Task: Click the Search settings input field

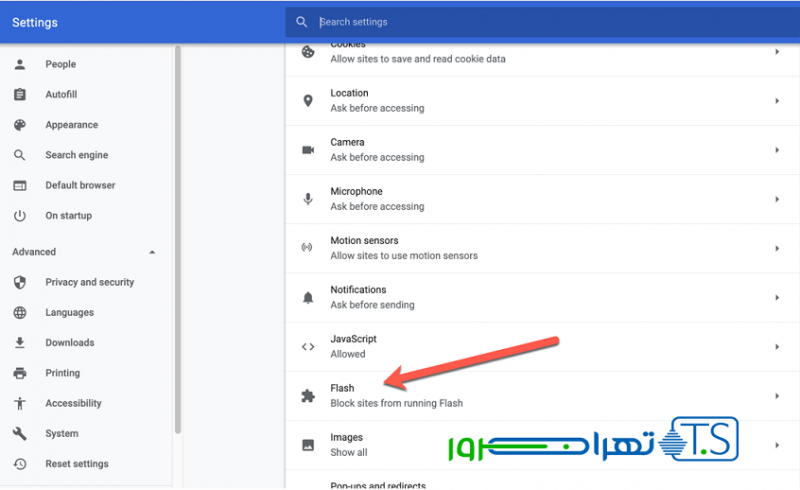Action: pyautogui.click(x=550, y=22)
